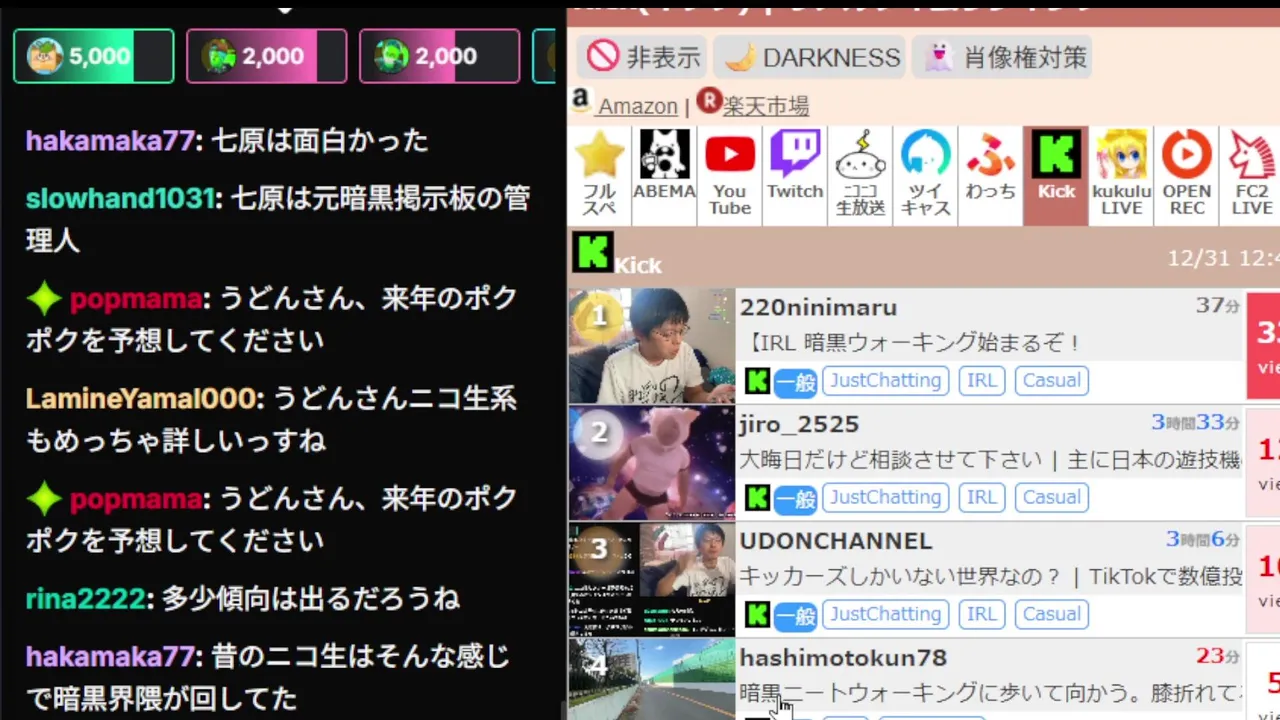Click hakamaka77 on 昔のニコ生 message

pyautogui.click(x=110, y=657)
